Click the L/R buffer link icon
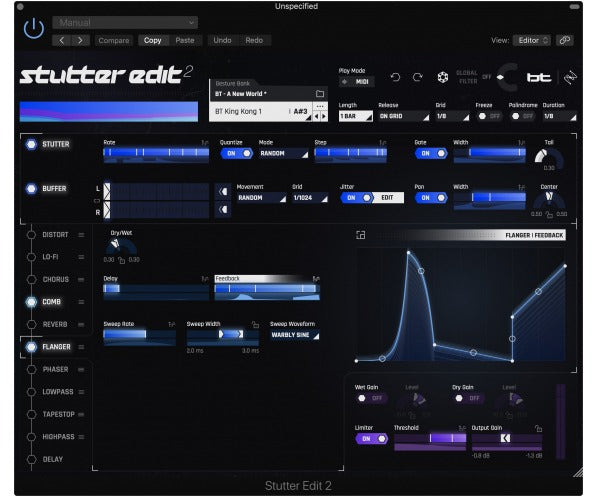This screenshot has height=497, width=597. pyautogui.click(x=97, y=201)
